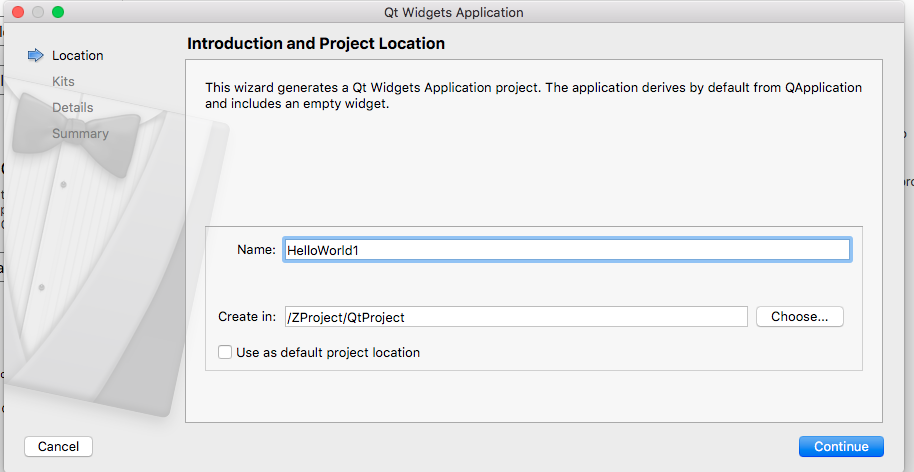
Task: Click the Name: label
Action: coord(256,249)
